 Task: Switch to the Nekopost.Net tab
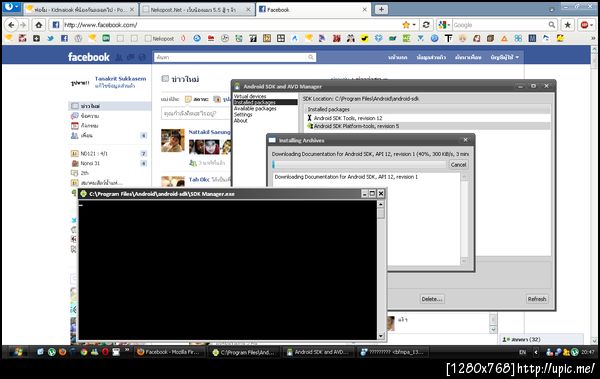197,10
